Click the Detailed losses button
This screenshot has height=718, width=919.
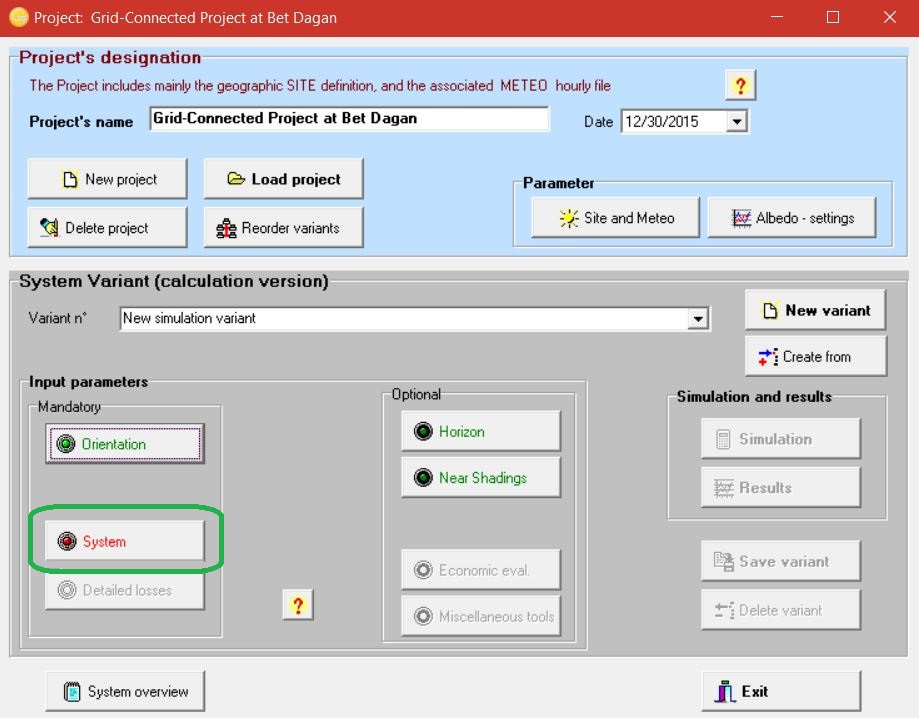tap(125, 590)
